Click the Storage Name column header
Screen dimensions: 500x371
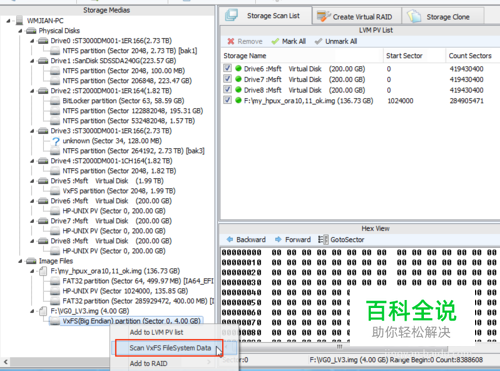(x=302, y=56)
